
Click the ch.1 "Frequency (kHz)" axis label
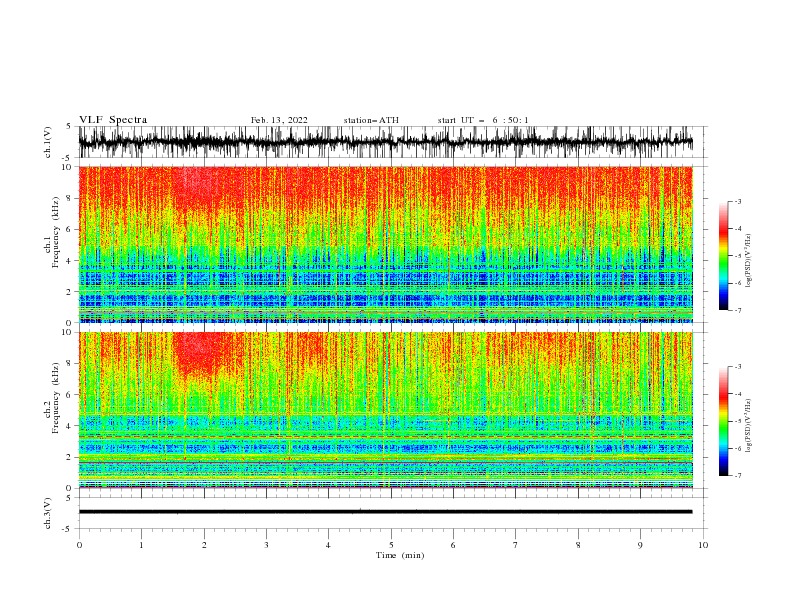(56, 233)
